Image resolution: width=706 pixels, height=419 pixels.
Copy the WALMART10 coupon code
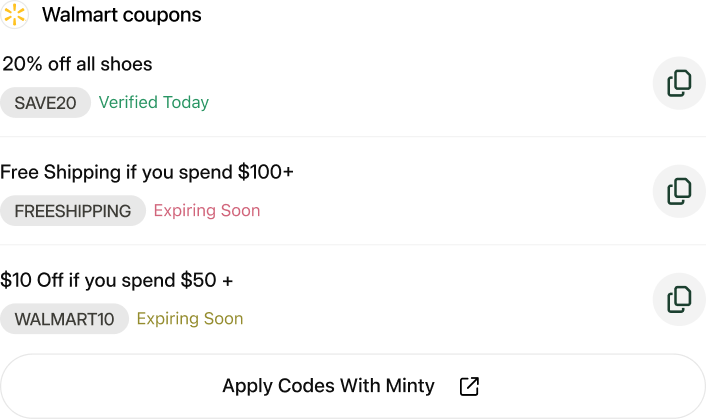tap(679, 298)
